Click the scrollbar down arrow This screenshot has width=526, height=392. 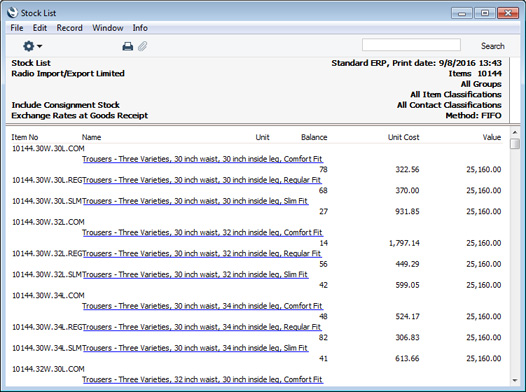tap(515, 381)
